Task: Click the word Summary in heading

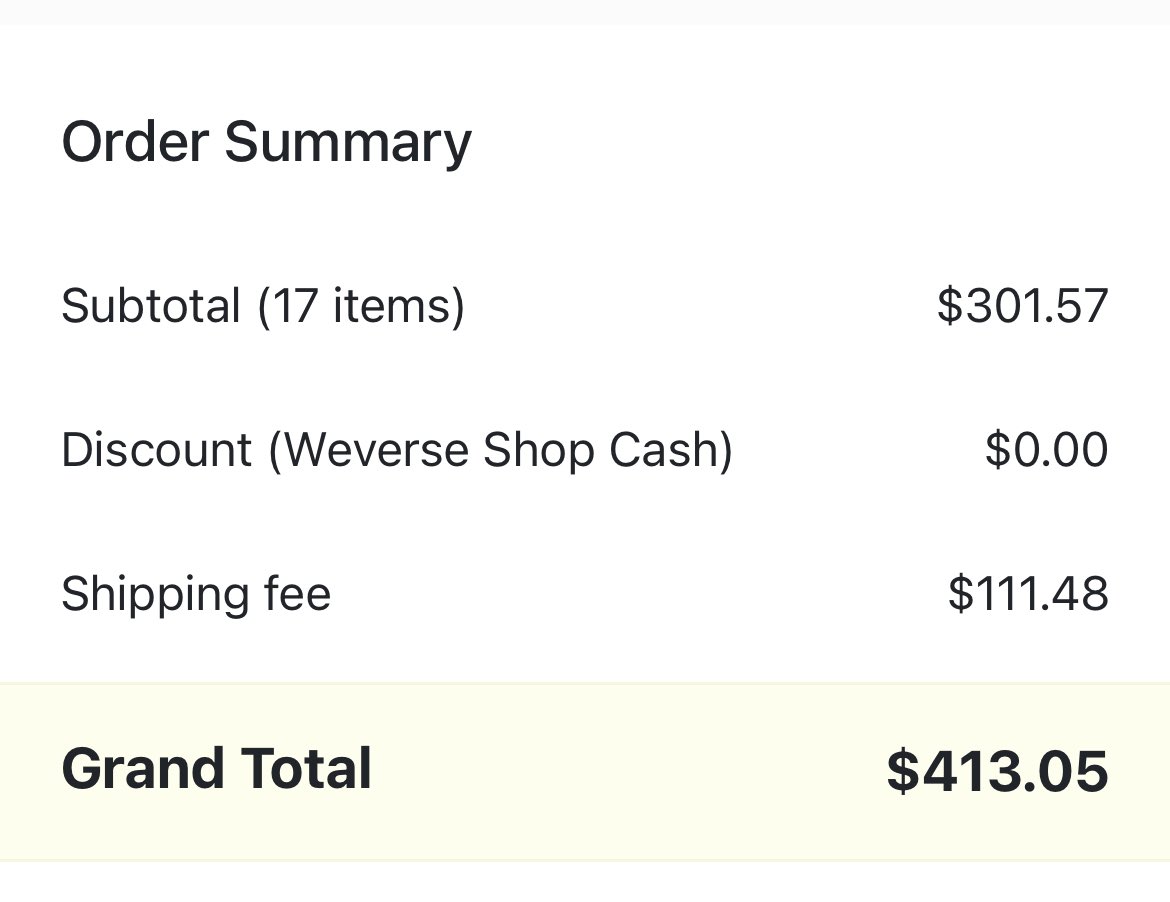Action: [348, 142]
